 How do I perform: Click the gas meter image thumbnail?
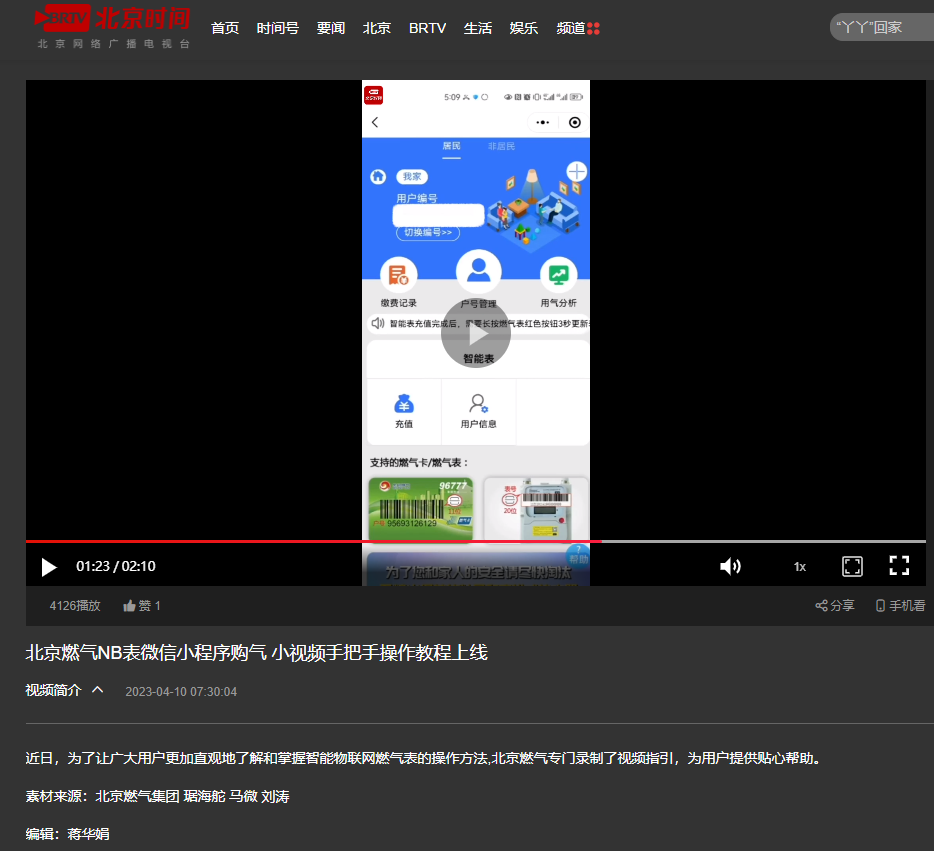point(536,508)
